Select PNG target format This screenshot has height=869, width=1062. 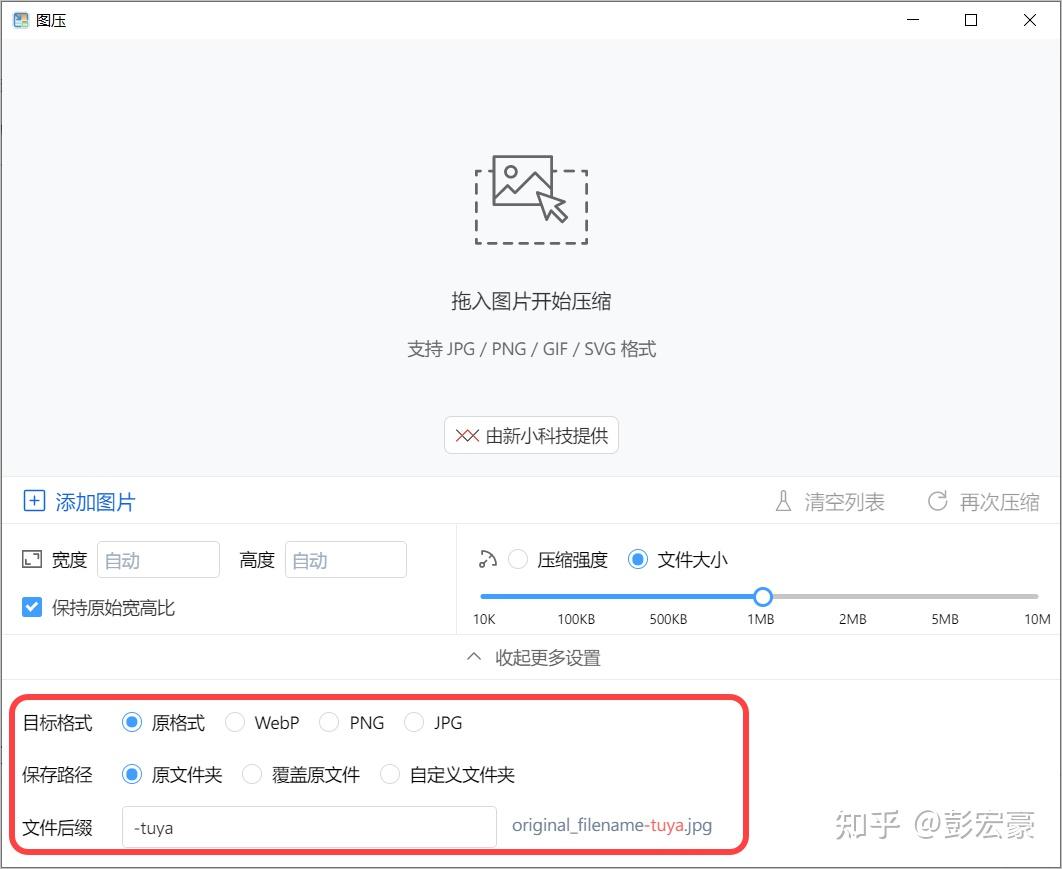tap(329, 722)
